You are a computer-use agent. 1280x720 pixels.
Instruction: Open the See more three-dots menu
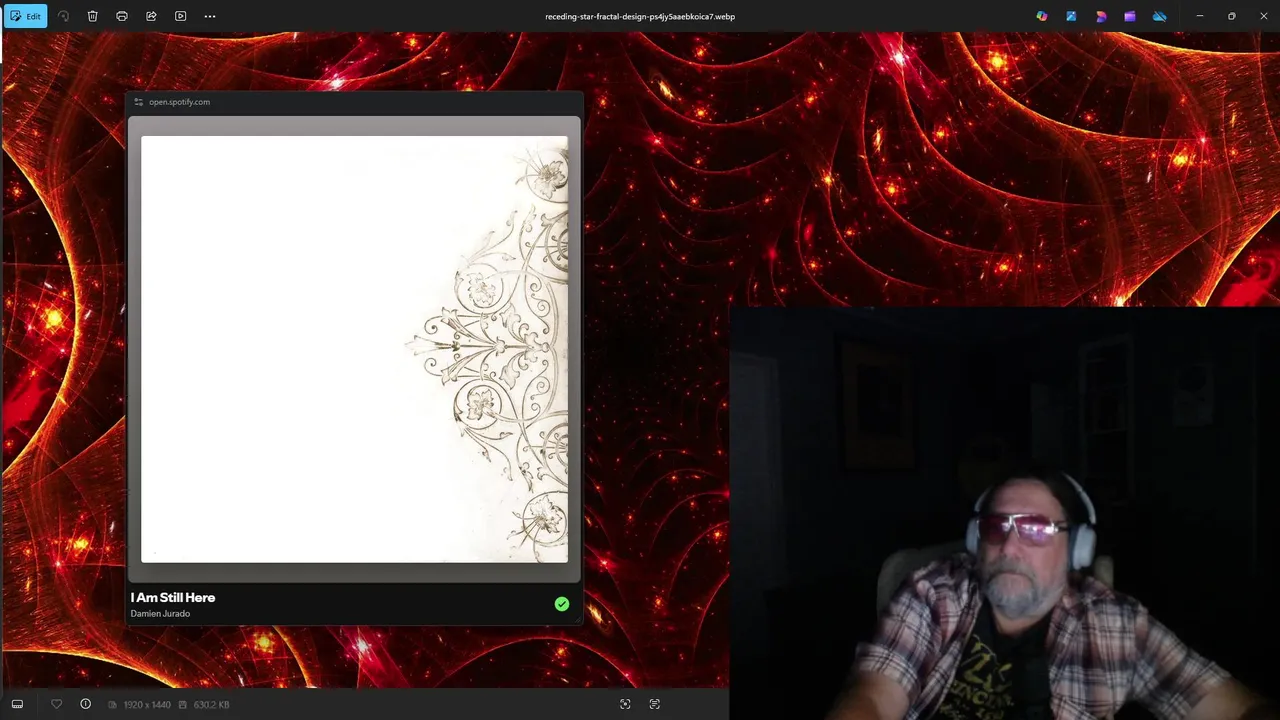coord(210,16)
